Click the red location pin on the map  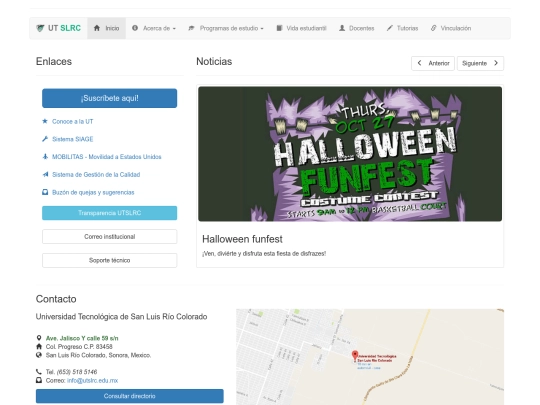click(355, 355)
